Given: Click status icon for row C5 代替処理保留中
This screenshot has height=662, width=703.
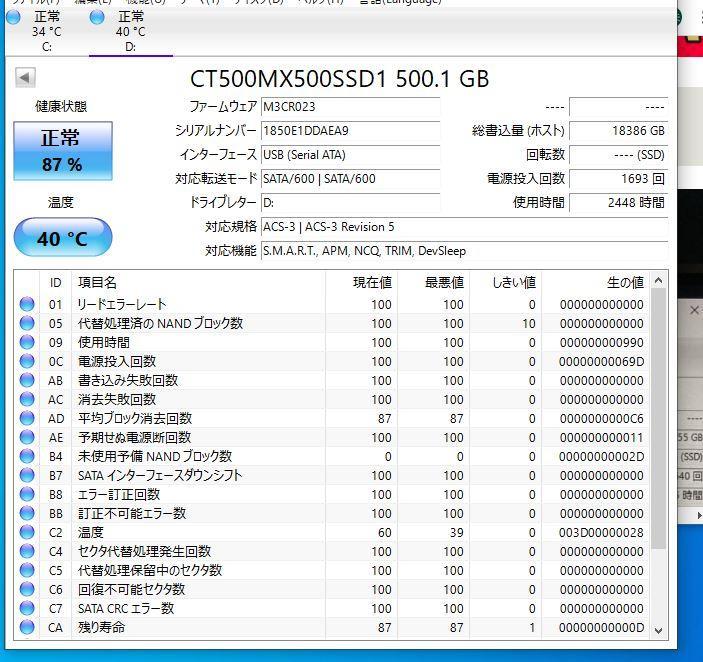Looking at the screenshot, I should (27, 570).
